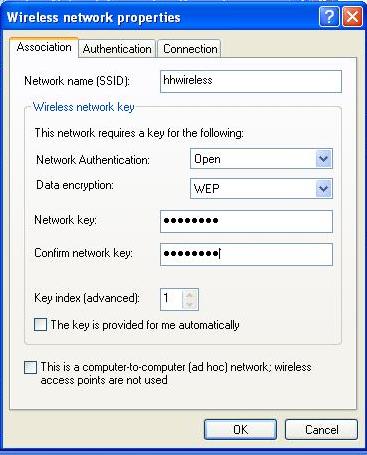Increase the key index with up arrow
Viewport: 367px width, 455px height.
click(x=190, y=295)
